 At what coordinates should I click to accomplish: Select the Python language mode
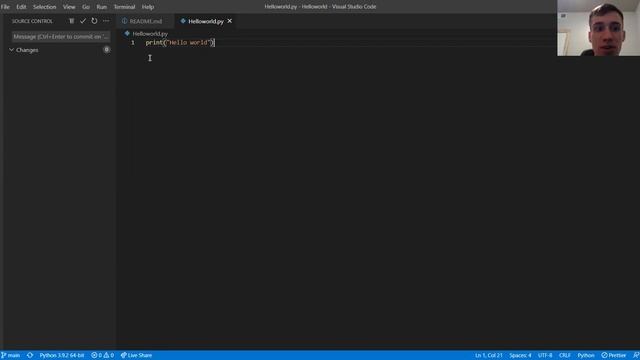[586, 355]
